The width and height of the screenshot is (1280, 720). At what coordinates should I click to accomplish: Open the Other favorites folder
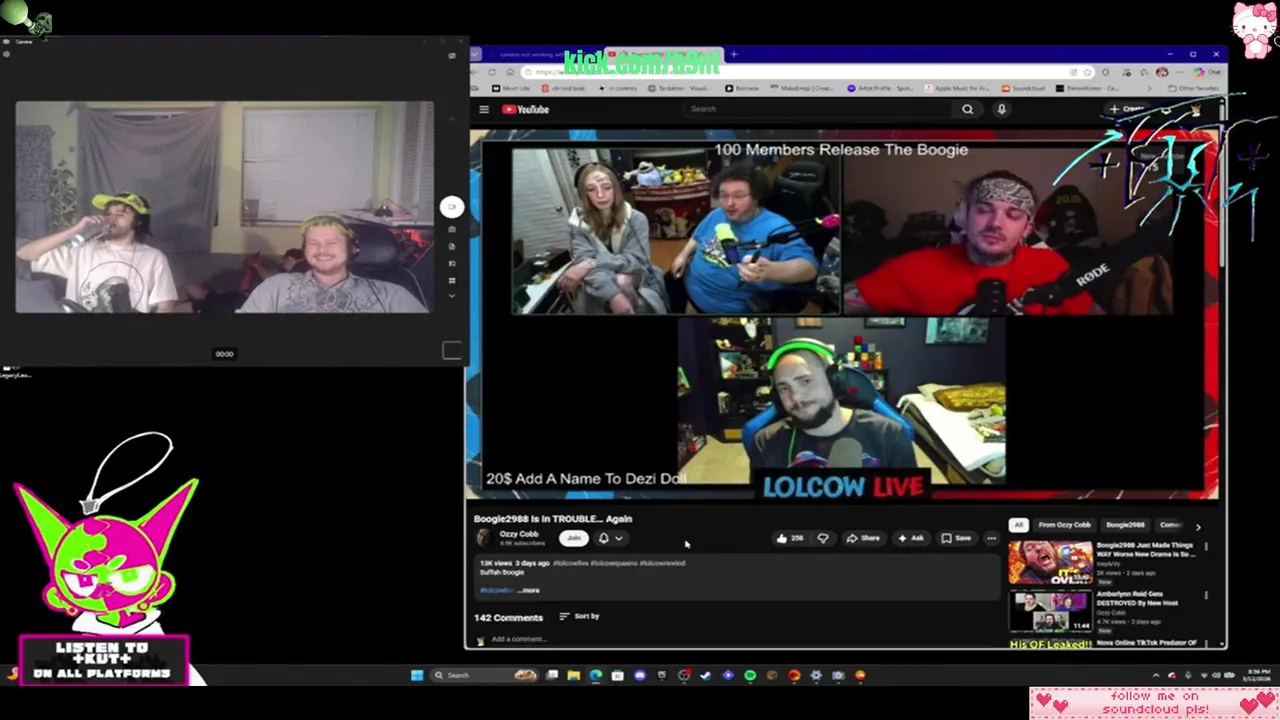[1194, 88]
